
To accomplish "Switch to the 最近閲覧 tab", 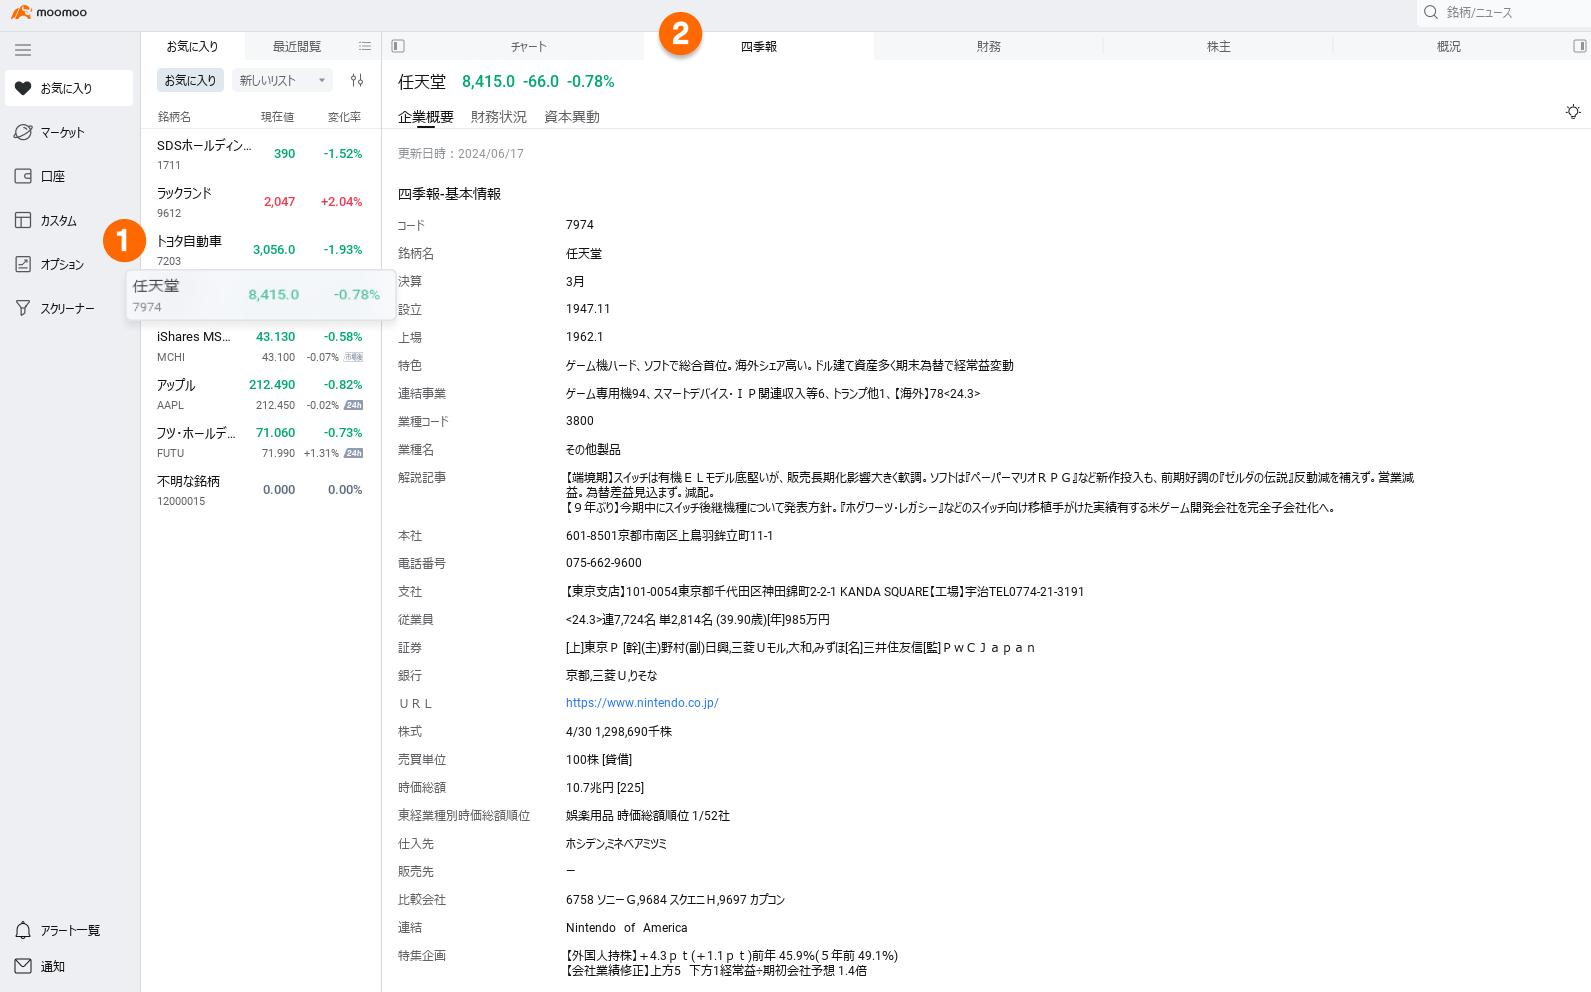I will click(x=297, y=46).
